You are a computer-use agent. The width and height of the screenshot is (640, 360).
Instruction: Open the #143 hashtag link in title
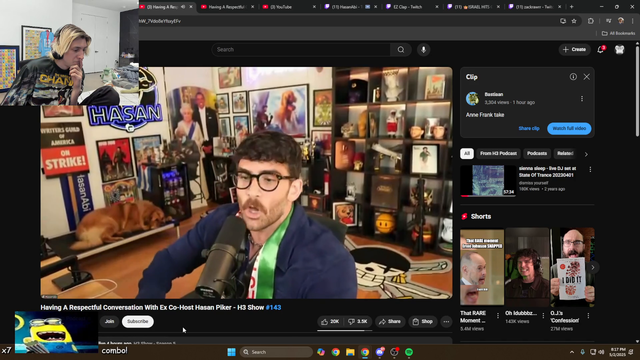(273, 308)
